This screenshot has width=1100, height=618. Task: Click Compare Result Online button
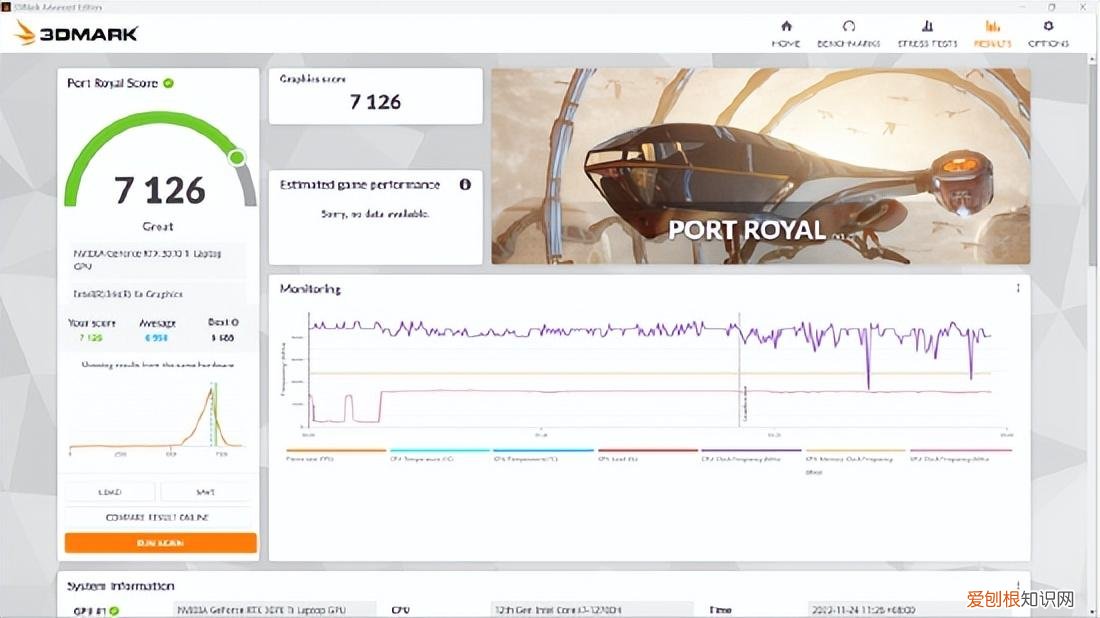click(x=160, y=517)
